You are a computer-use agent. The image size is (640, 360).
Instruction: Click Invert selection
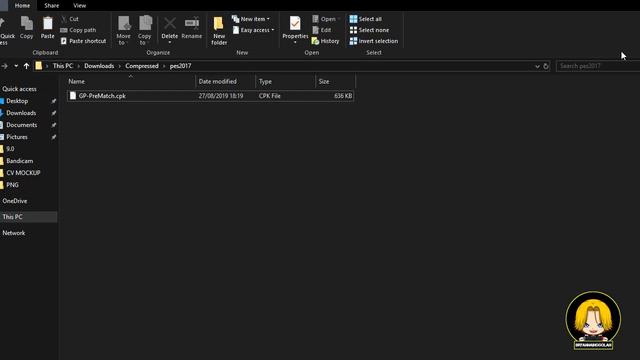pos(374,41)
